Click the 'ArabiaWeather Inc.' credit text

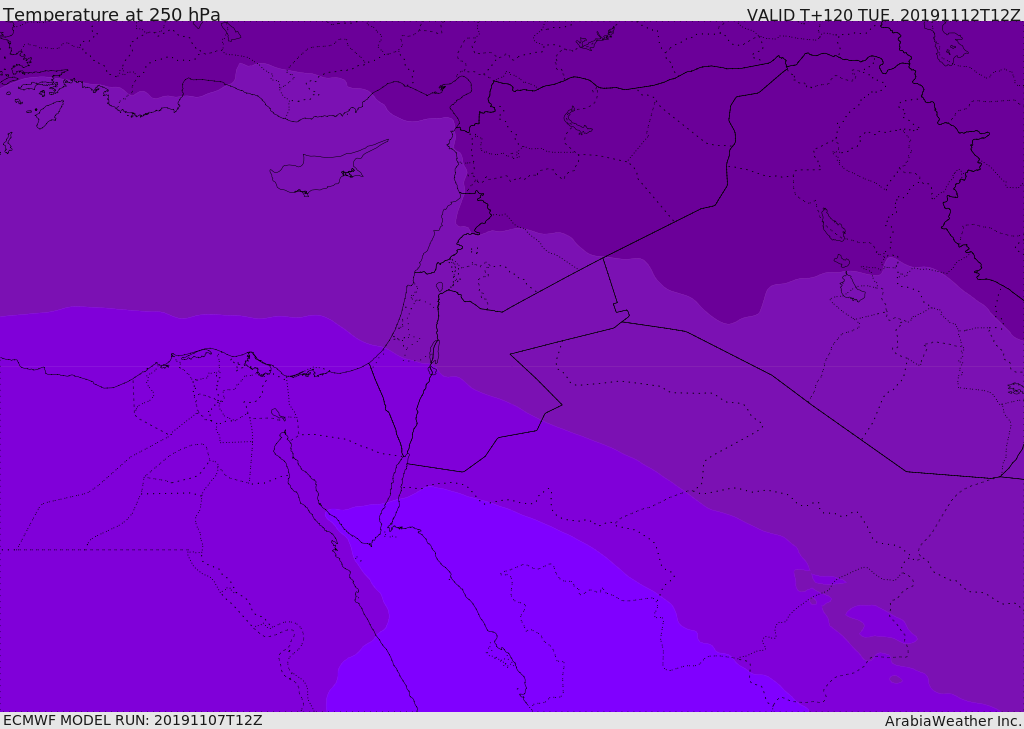pos(953,721)
